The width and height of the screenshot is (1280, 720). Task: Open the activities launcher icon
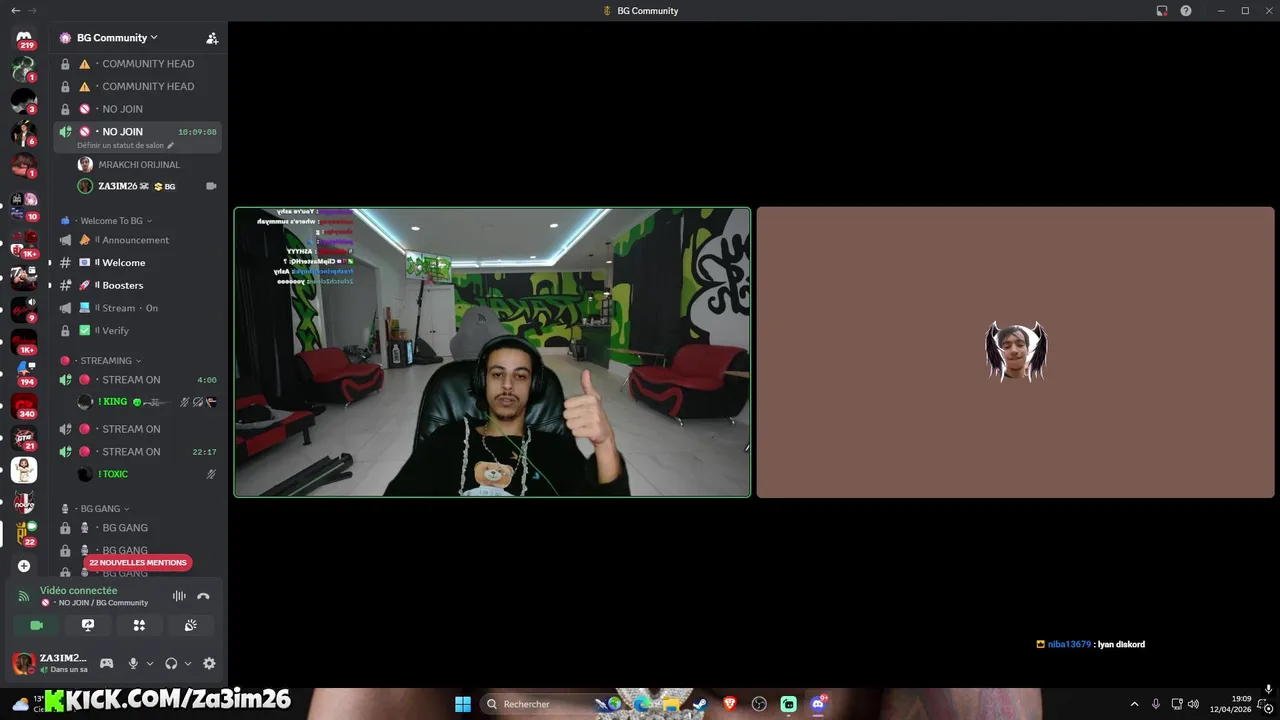click(x=139, y=625)
